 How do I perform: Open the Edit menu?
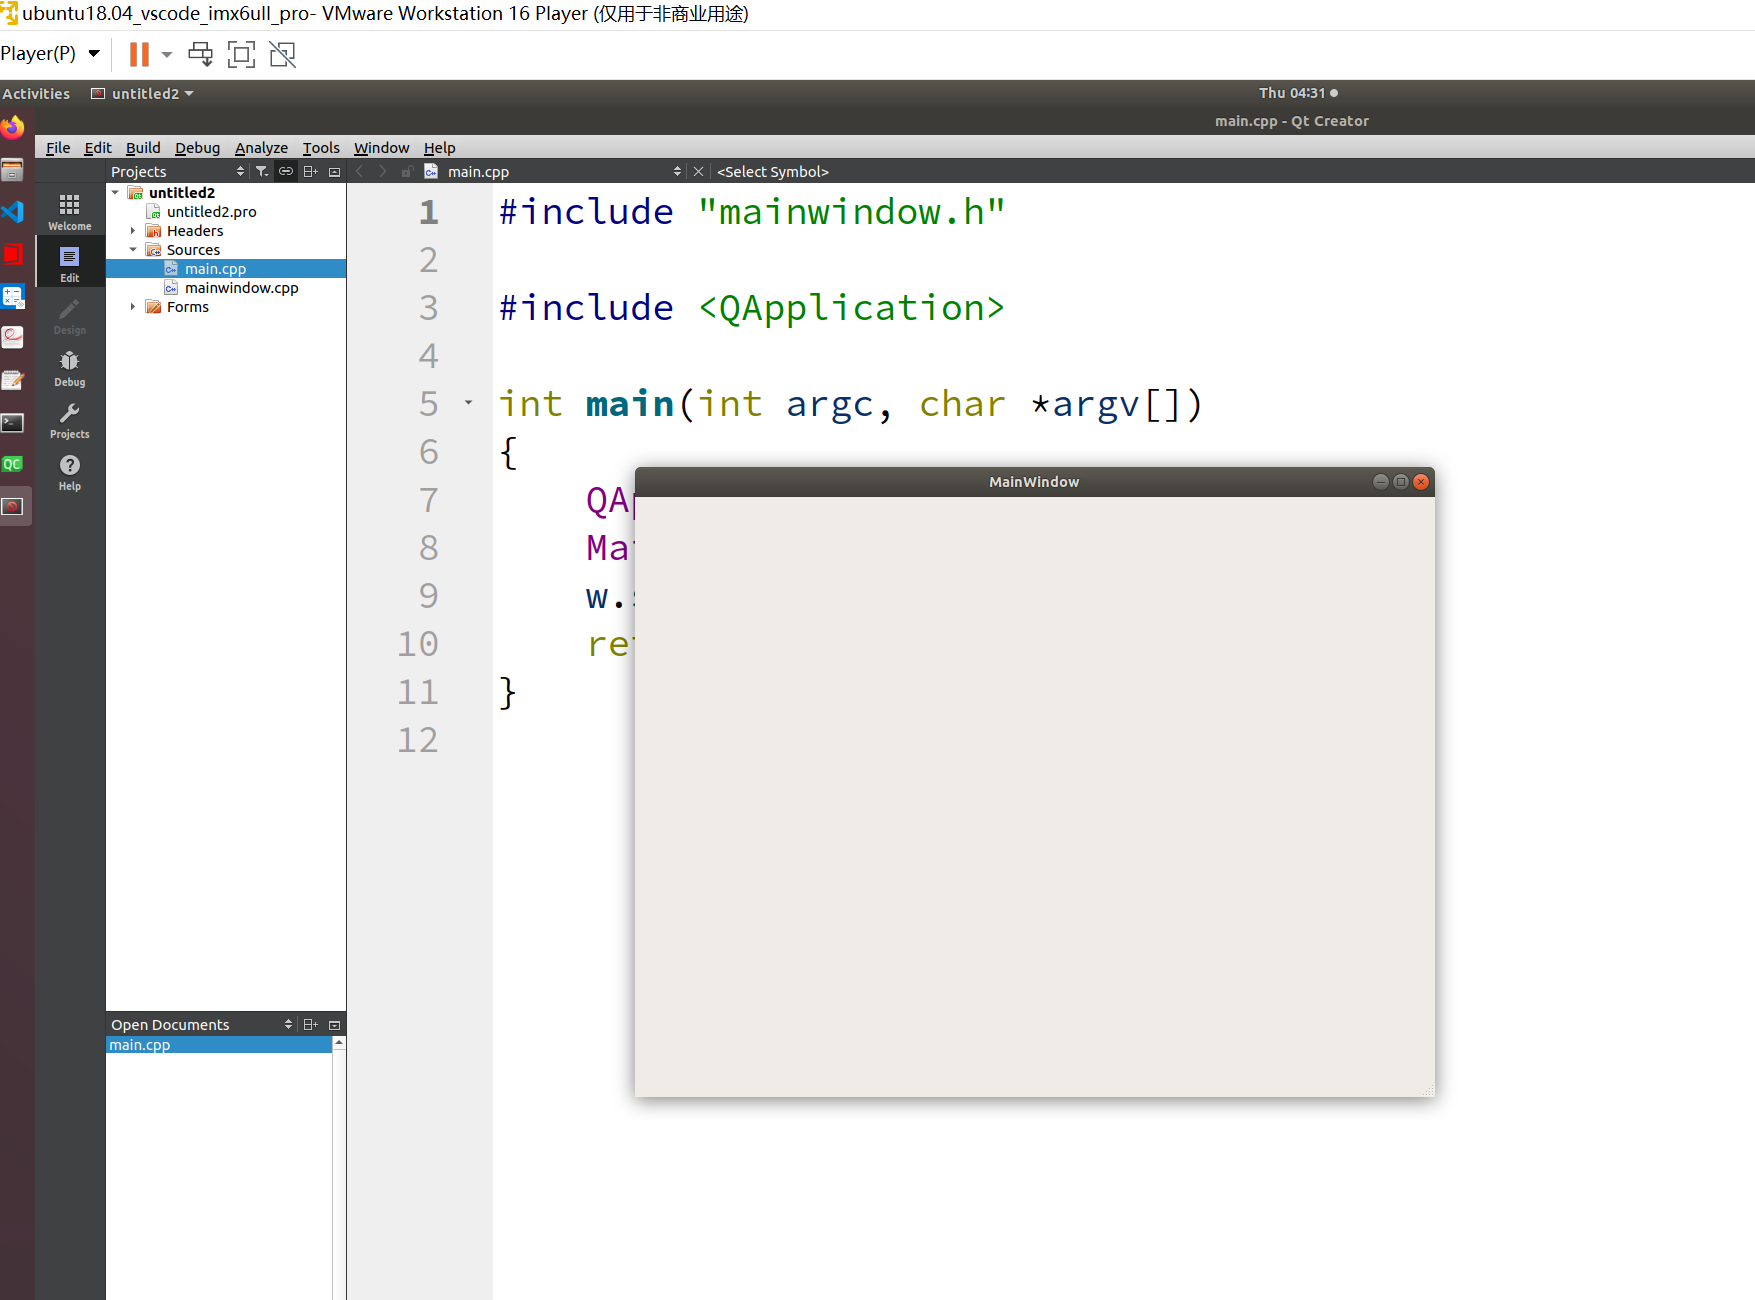97,147
